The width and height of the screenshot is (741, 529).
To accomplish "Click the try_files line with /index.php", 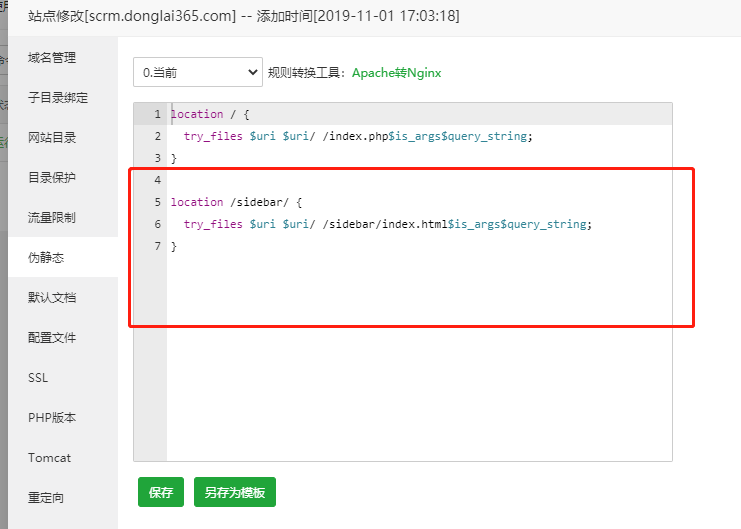I will point(358,136).
